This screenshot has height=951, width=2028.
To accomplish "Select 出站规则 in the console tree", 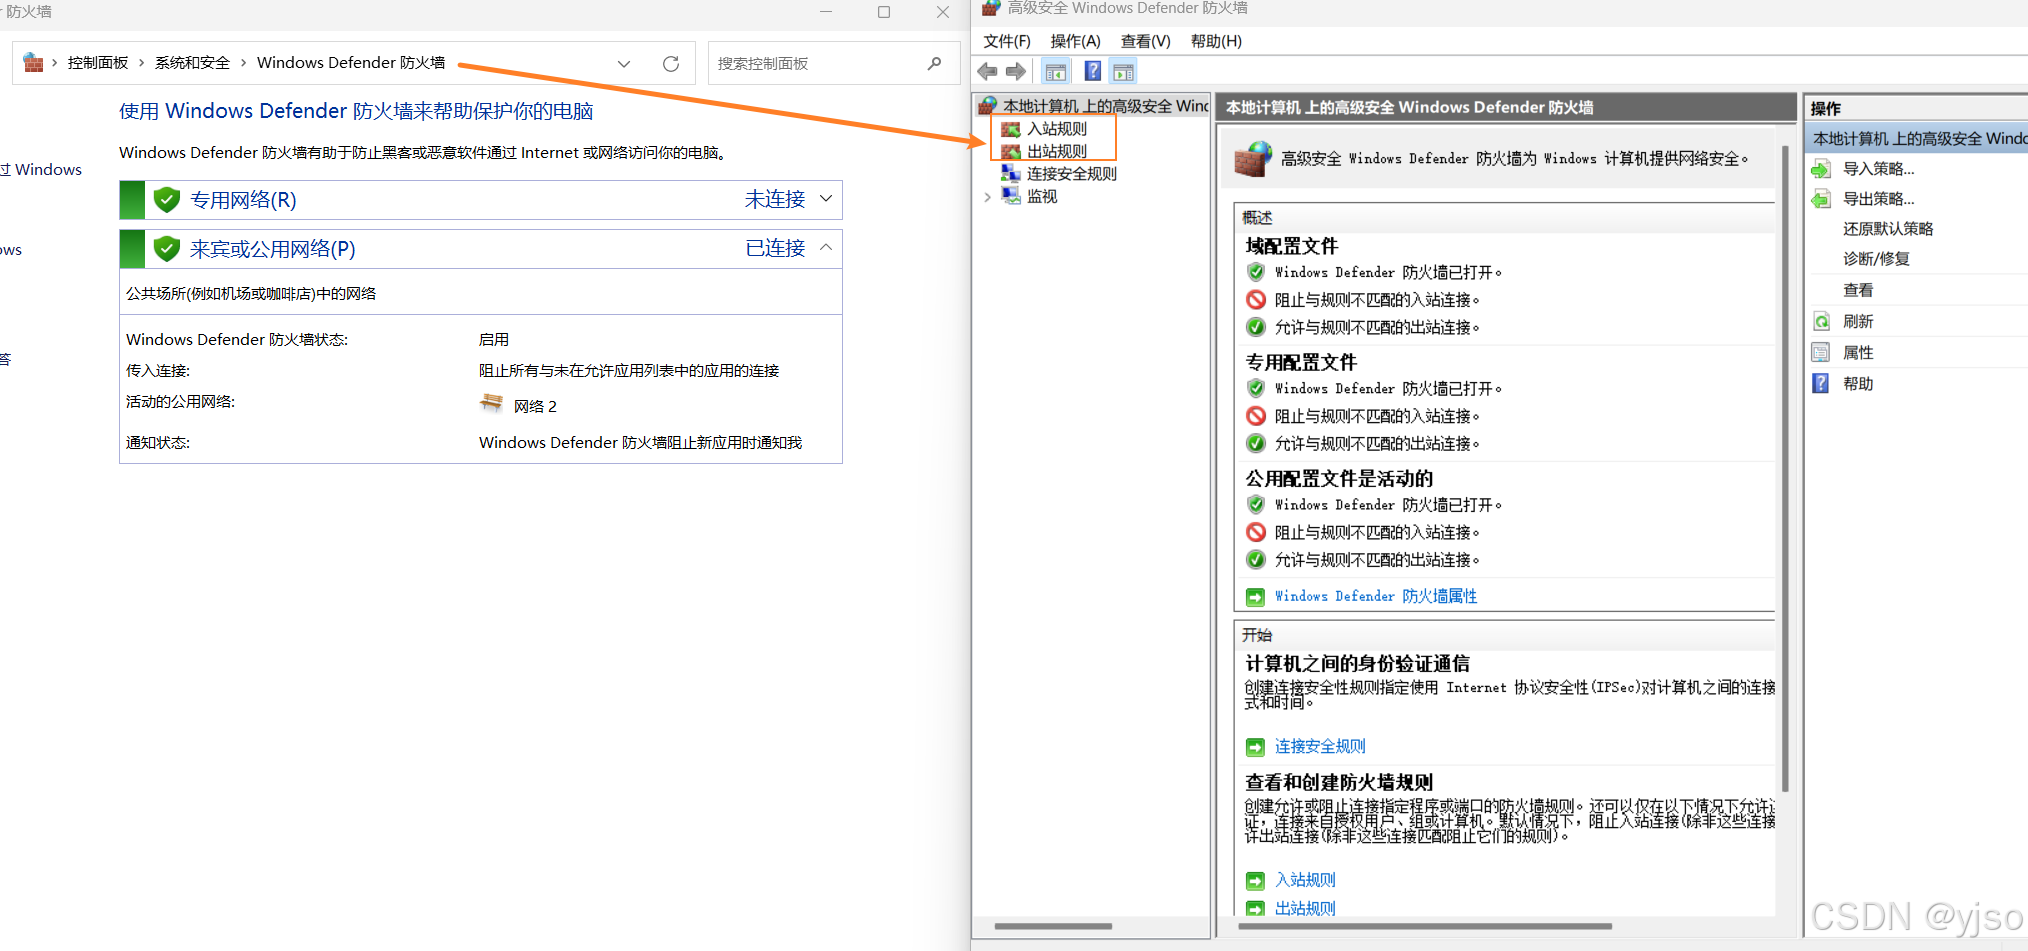I will (1056, 151).
